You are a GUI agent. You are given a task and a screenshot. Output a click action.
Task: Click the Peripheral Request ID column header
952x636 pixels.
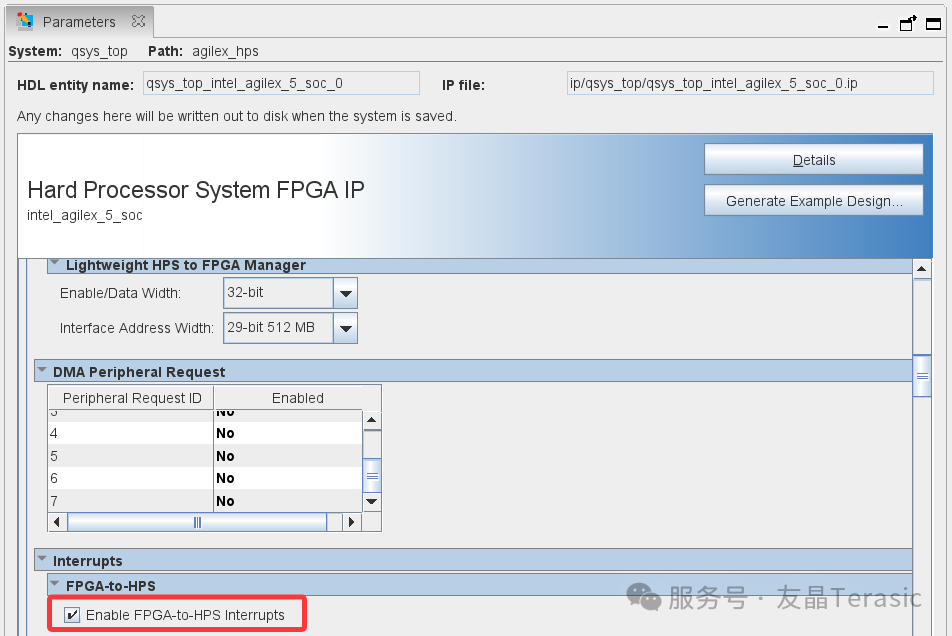click(x=131, y=398)
